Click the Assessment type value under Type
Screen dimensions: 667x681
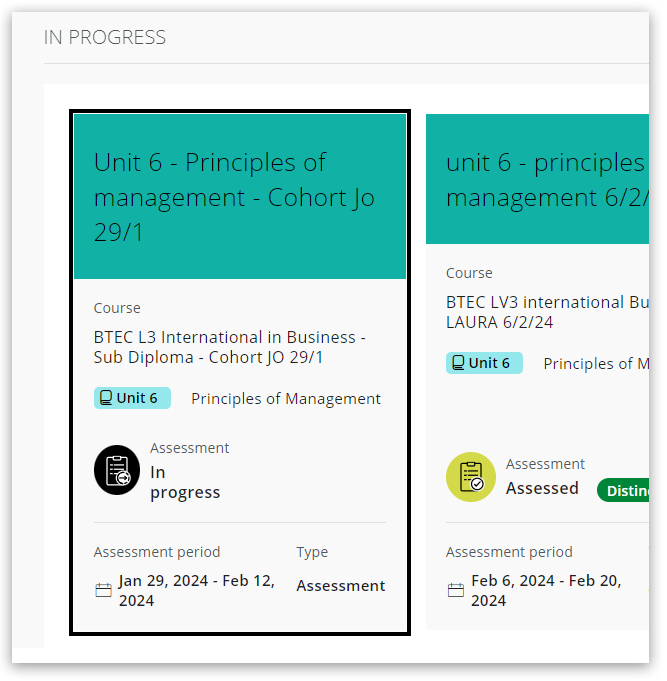click(x=340, y=586)
